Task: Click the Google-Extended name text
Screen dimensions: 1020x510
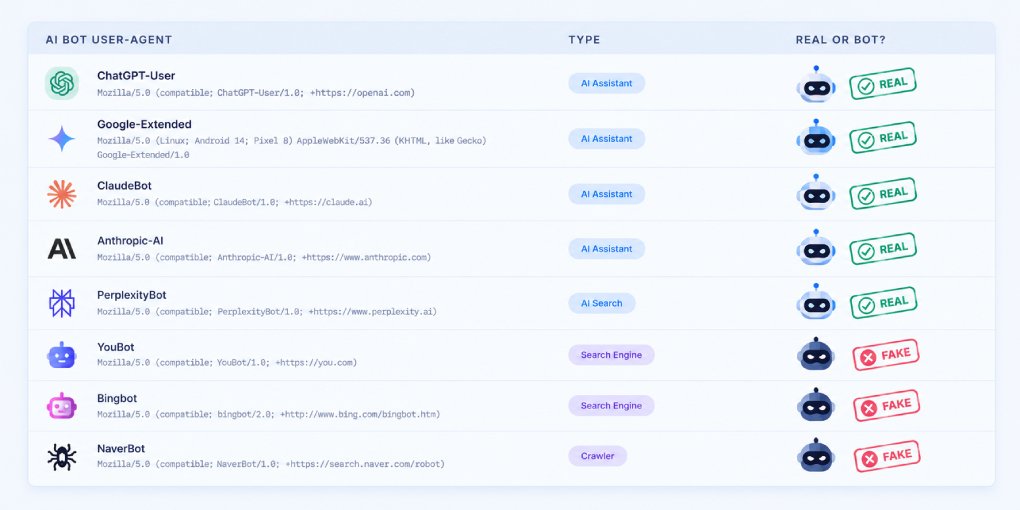Action: (144, 124)
